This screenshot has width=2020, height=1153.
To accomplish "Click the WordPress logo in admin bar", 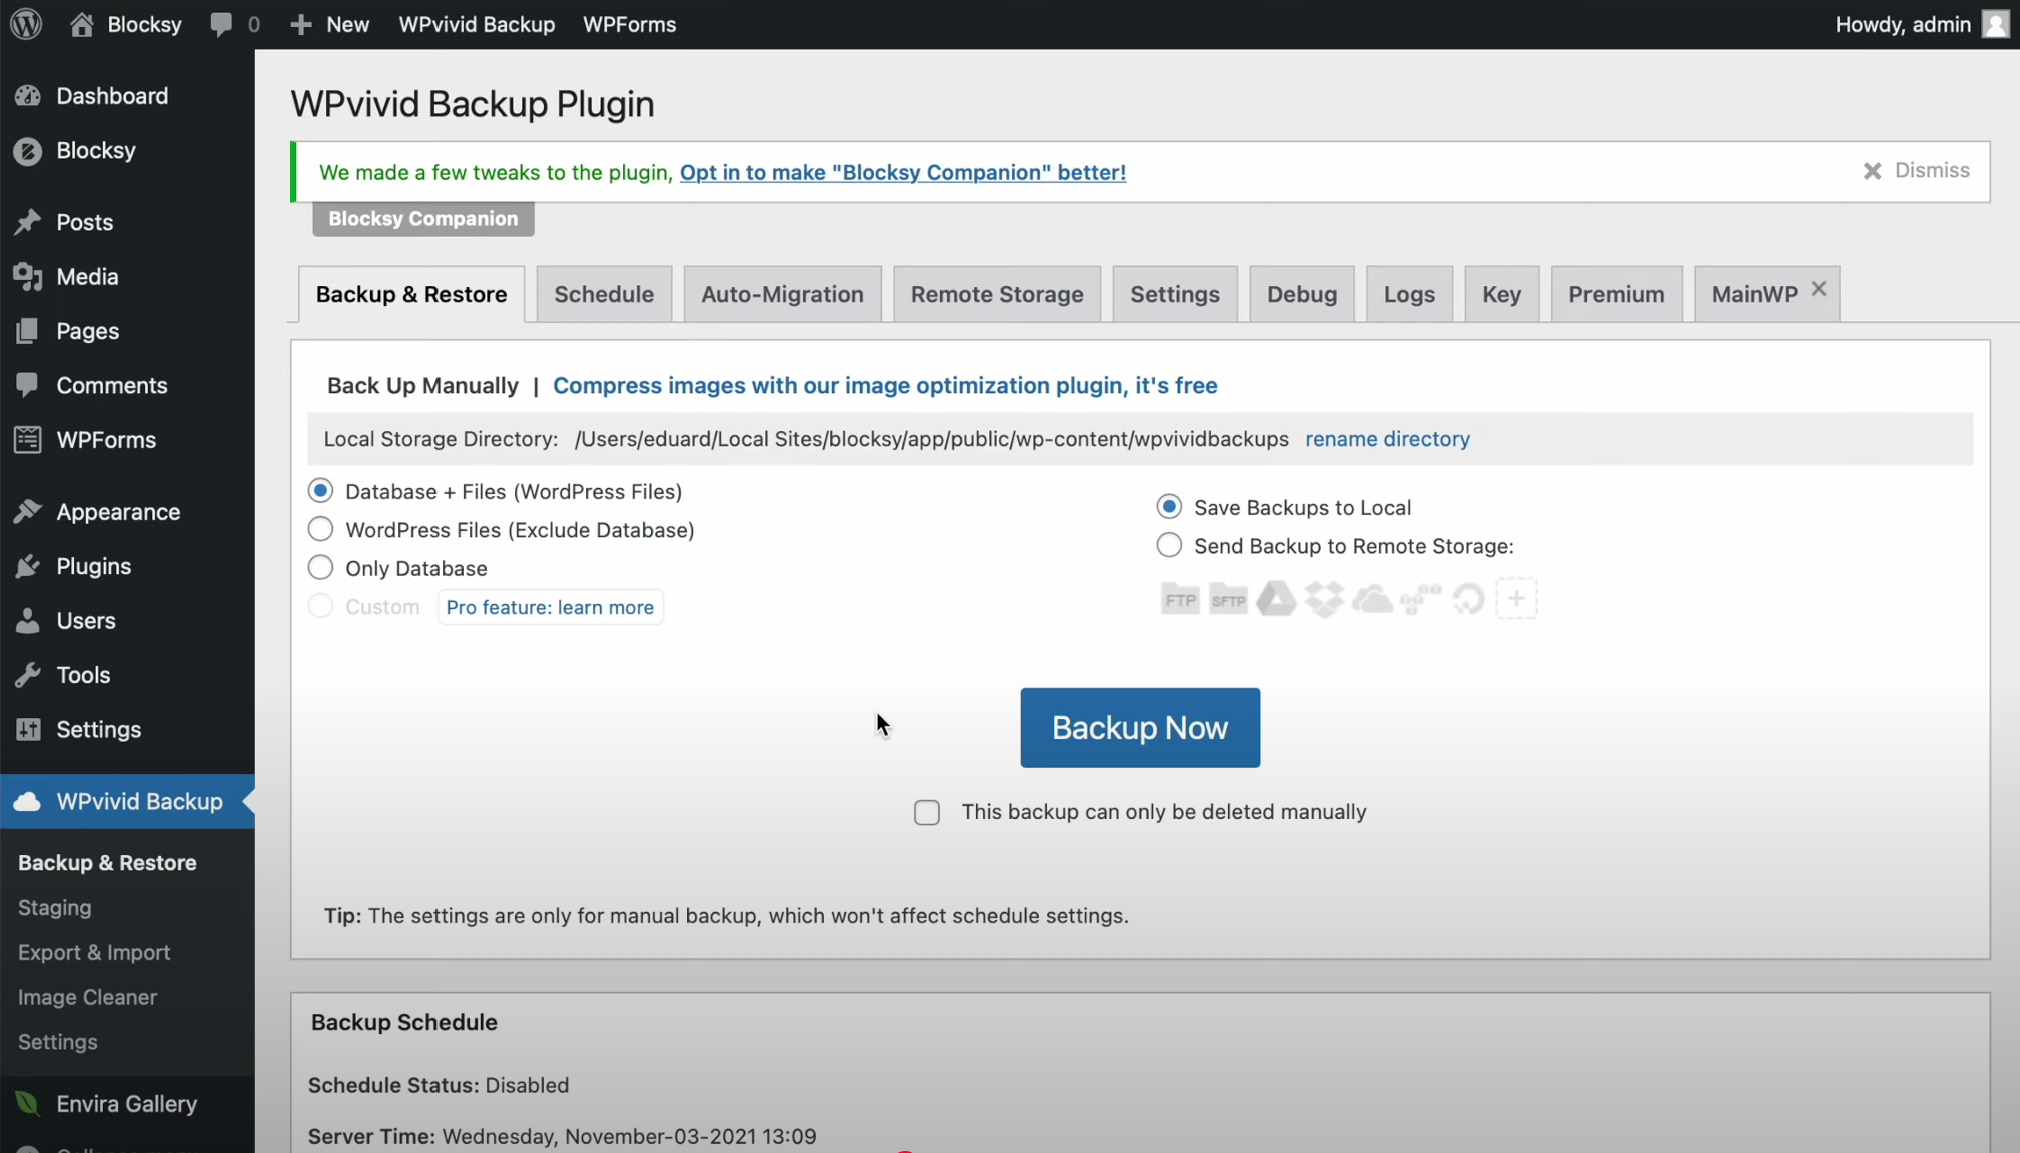I will tap(26, 24).
